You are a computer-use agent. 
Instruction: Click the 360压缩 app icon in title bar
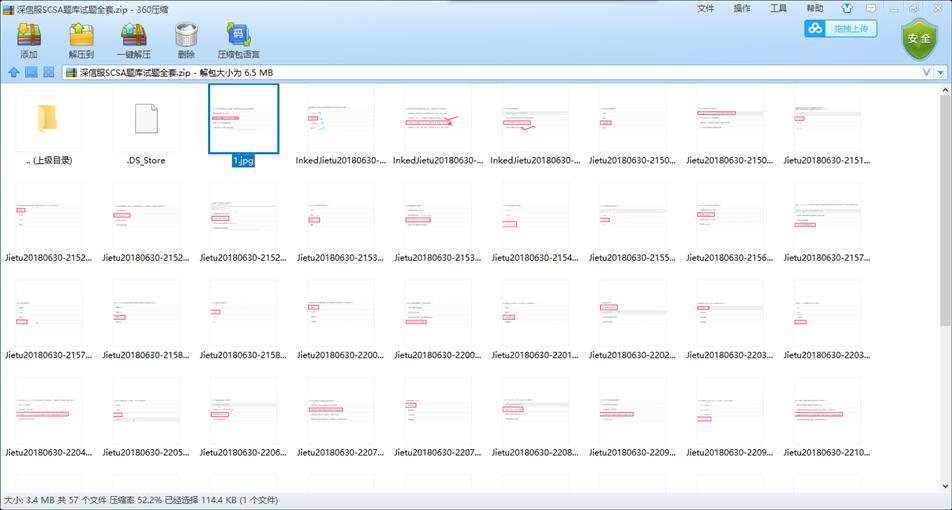8,9
